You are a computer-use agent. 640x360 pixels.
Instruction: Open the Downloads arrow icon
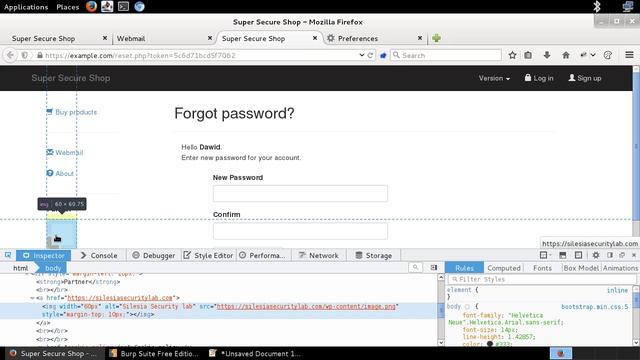[x=547, y=55]
